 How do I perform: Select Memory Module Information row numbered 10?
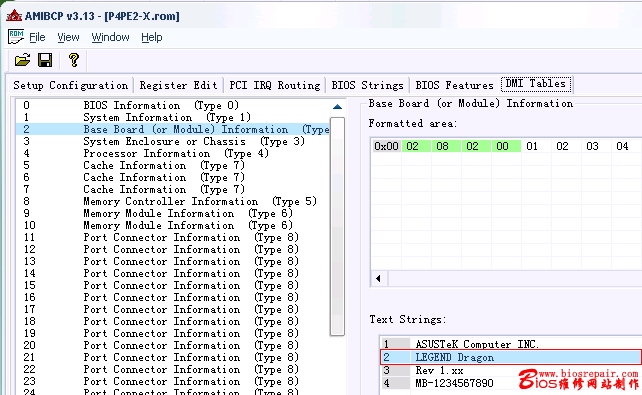click(172, 226)
